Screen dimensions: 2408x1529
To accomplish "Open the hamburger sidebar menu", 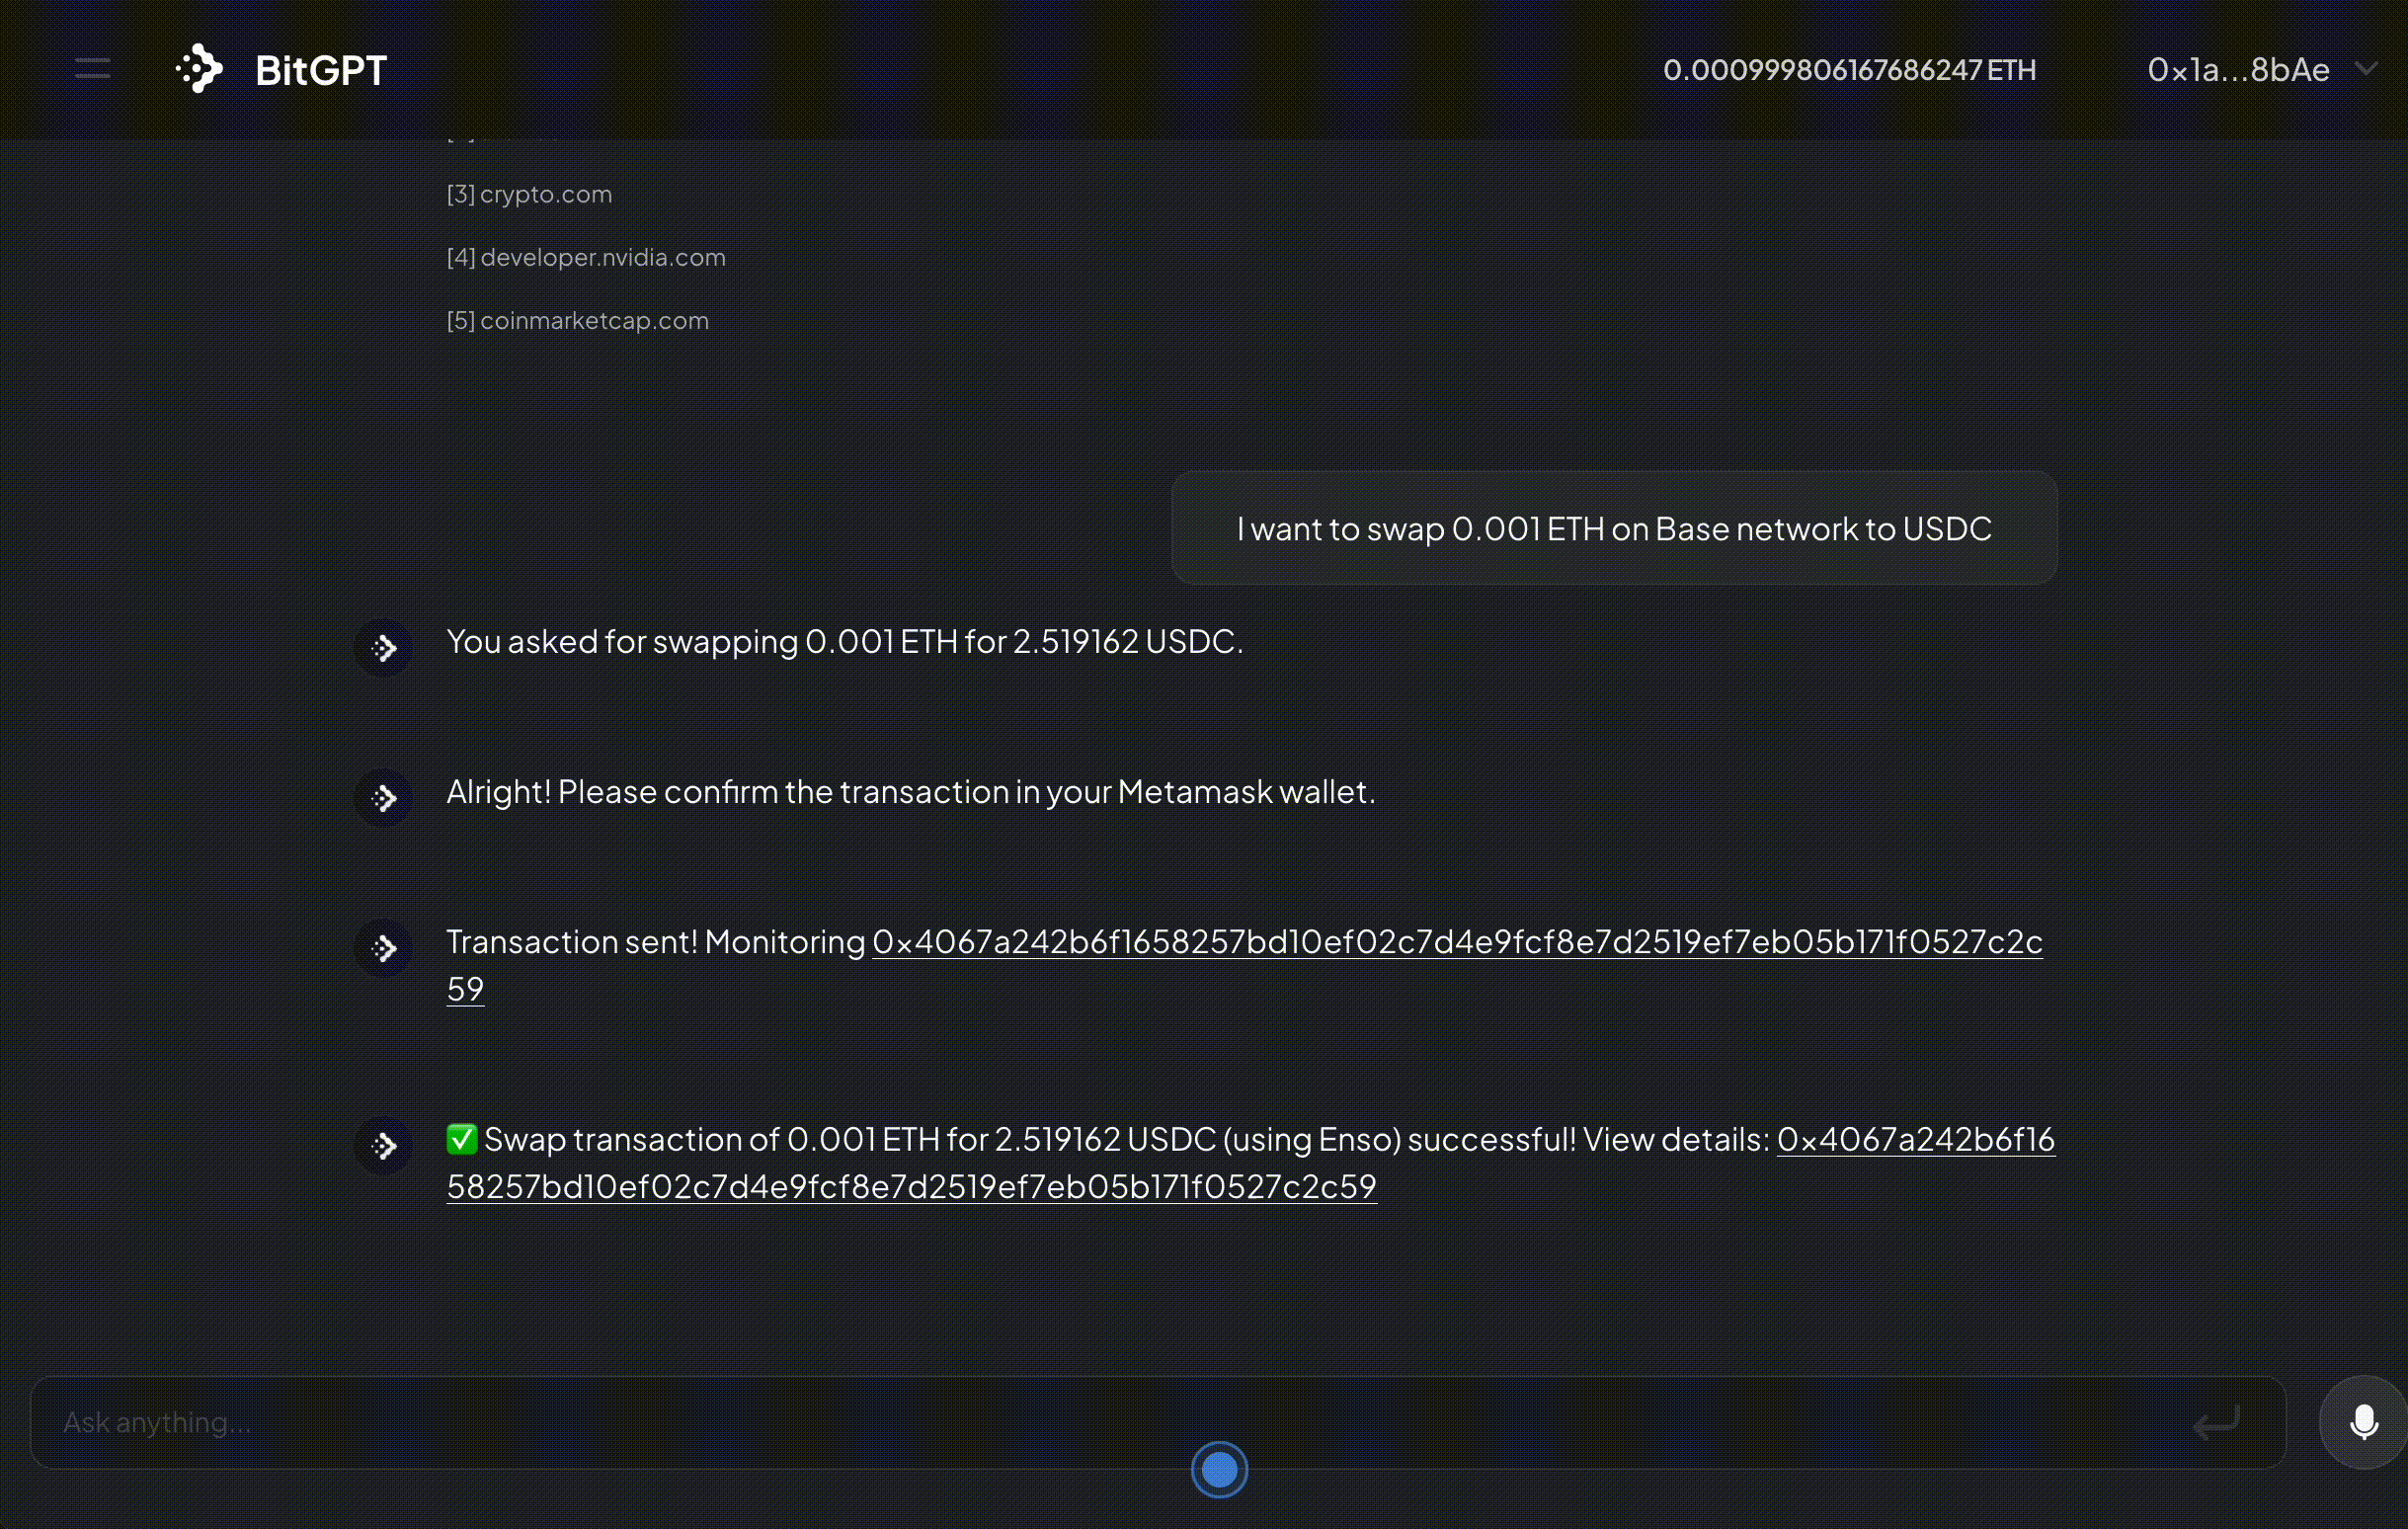I will pos(92,69).
